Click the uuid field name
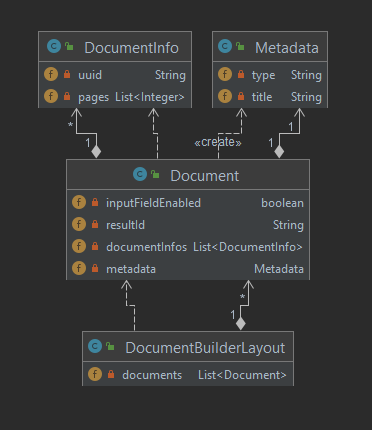Image resolution: width=372 pixels, height=430 pixels. [90, 75]
